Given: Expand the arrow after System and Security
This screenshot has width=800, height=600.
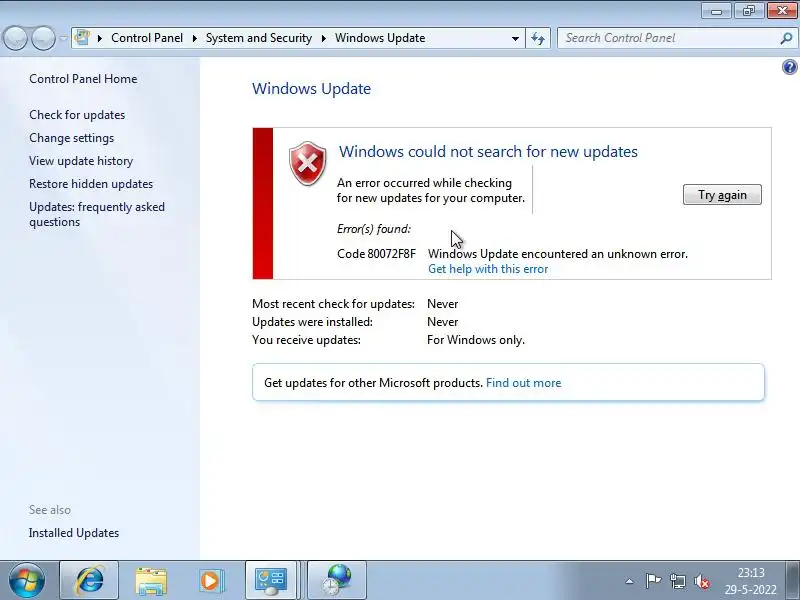Looking at the screenshot, I should coord(323,38).
